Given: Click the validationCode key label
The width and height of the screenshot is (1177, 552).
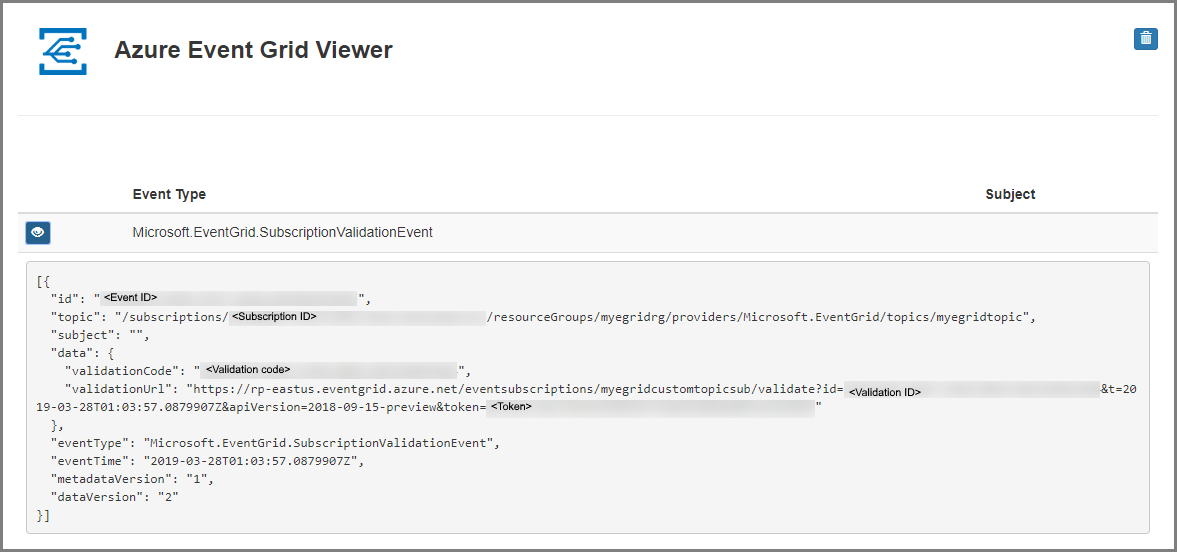Looking at the screenshot, I should pyautogui.click(x=122, y=371).
